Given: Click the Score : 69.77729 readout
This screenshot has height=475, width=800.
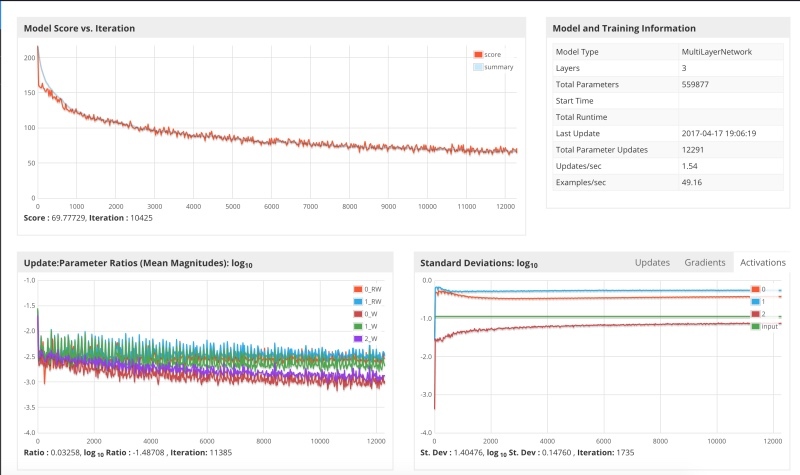Looking at the screenshot, I should 55,218.
